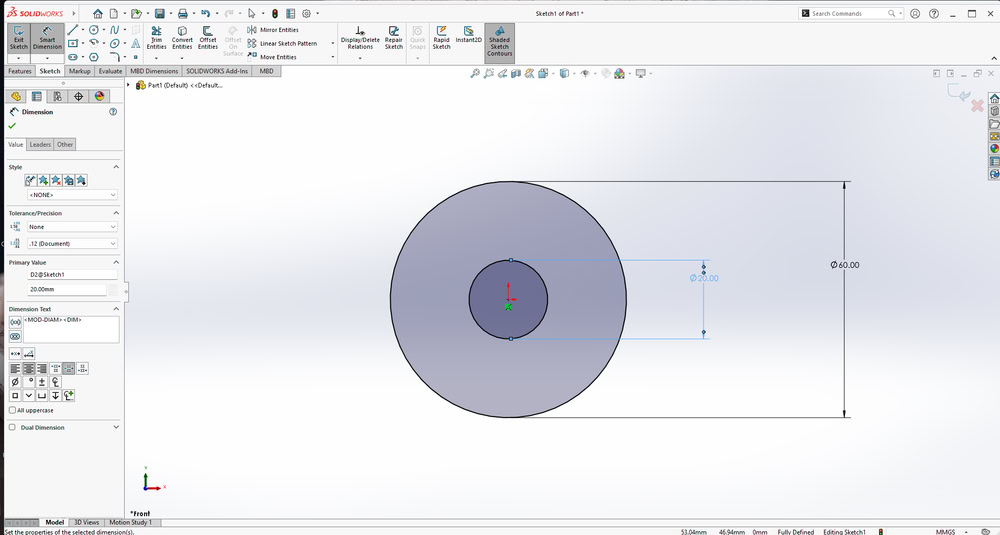Click the Offset Entities tool
The width and height of the screenshot is (1000, 535).
click(208, 38)
